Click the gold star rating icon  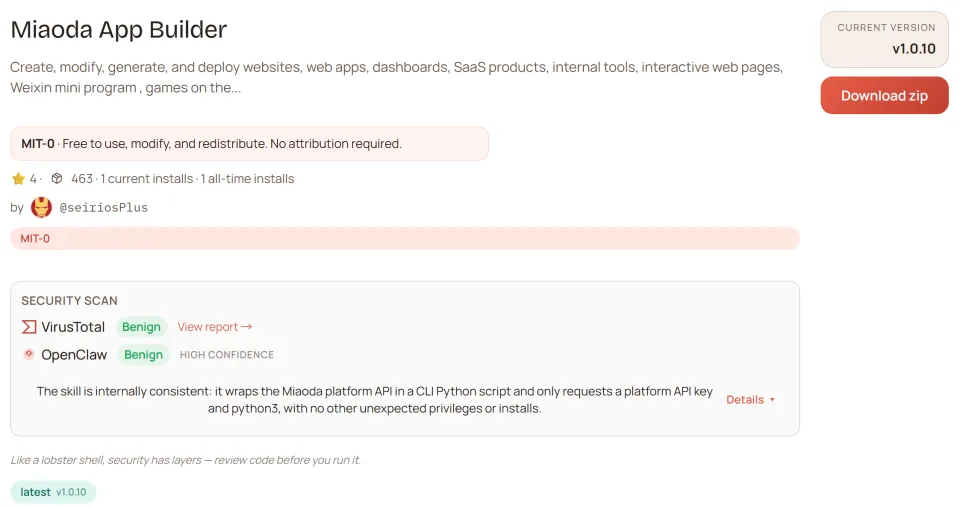point(18,179)
